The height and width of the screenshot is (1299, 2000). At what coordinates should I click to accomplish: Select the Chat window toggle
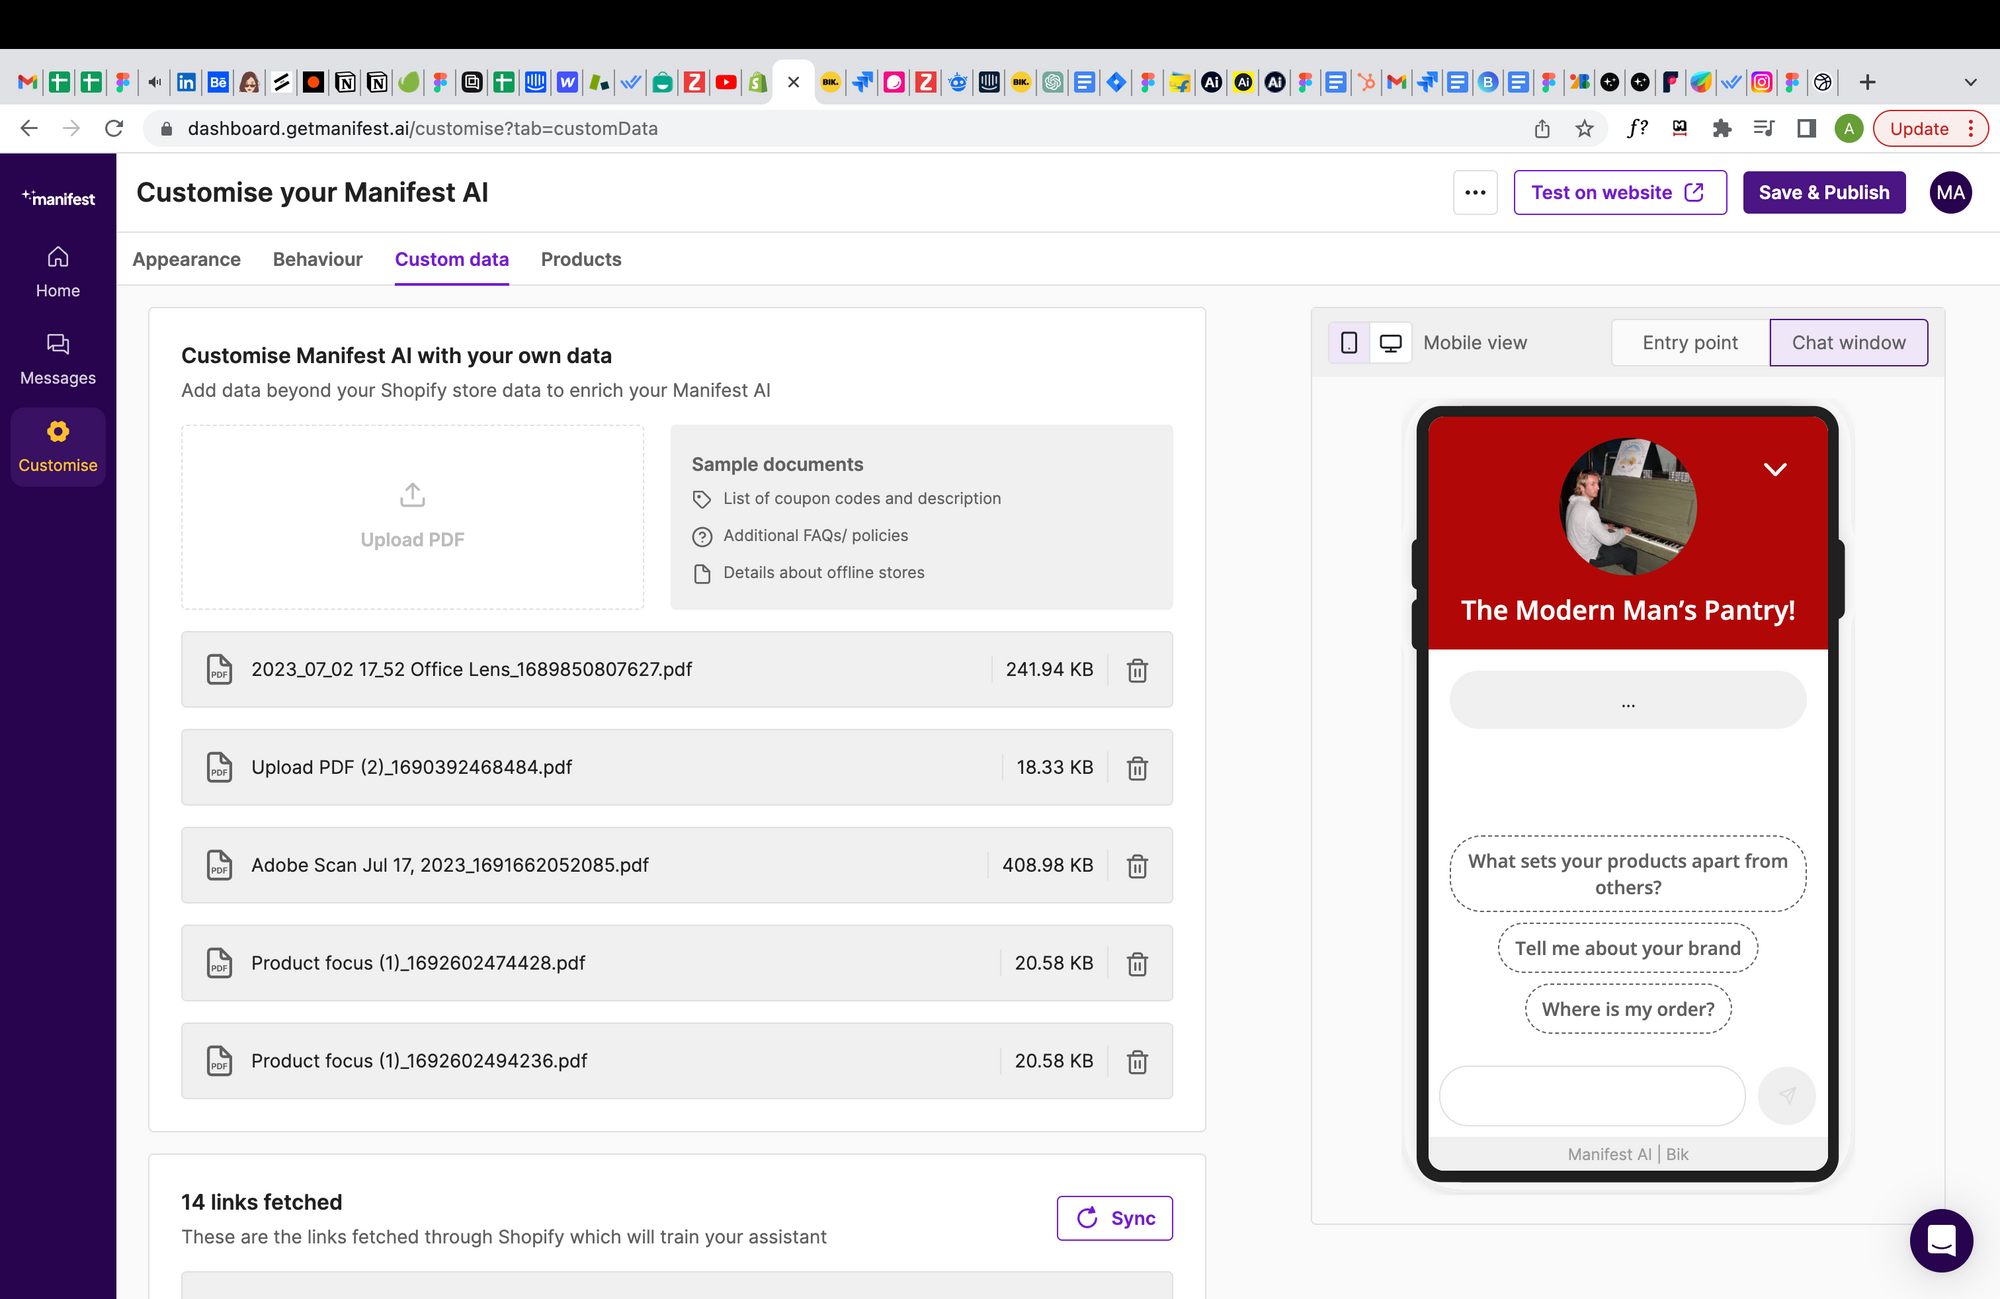[x=1848, y=343]
